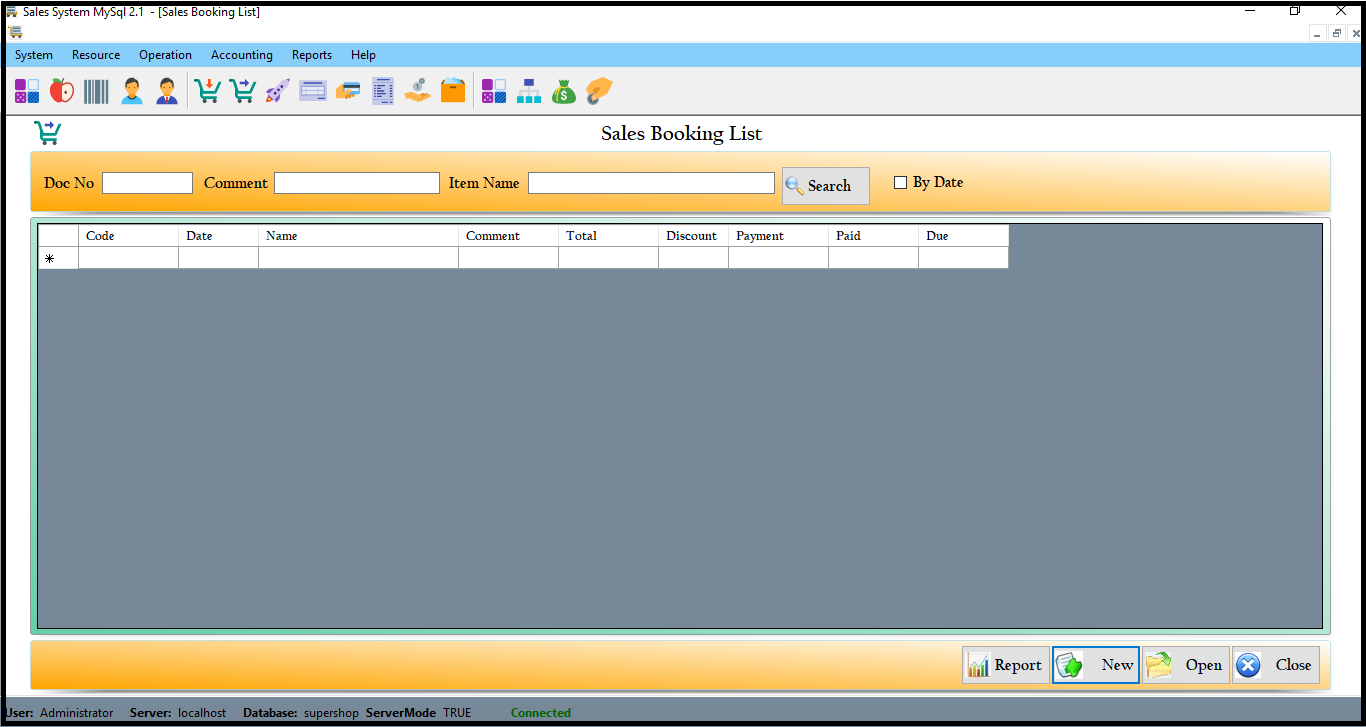The image size is (1366, 727).
Task: Click the orange box toolbar icon
Action: 453,91
